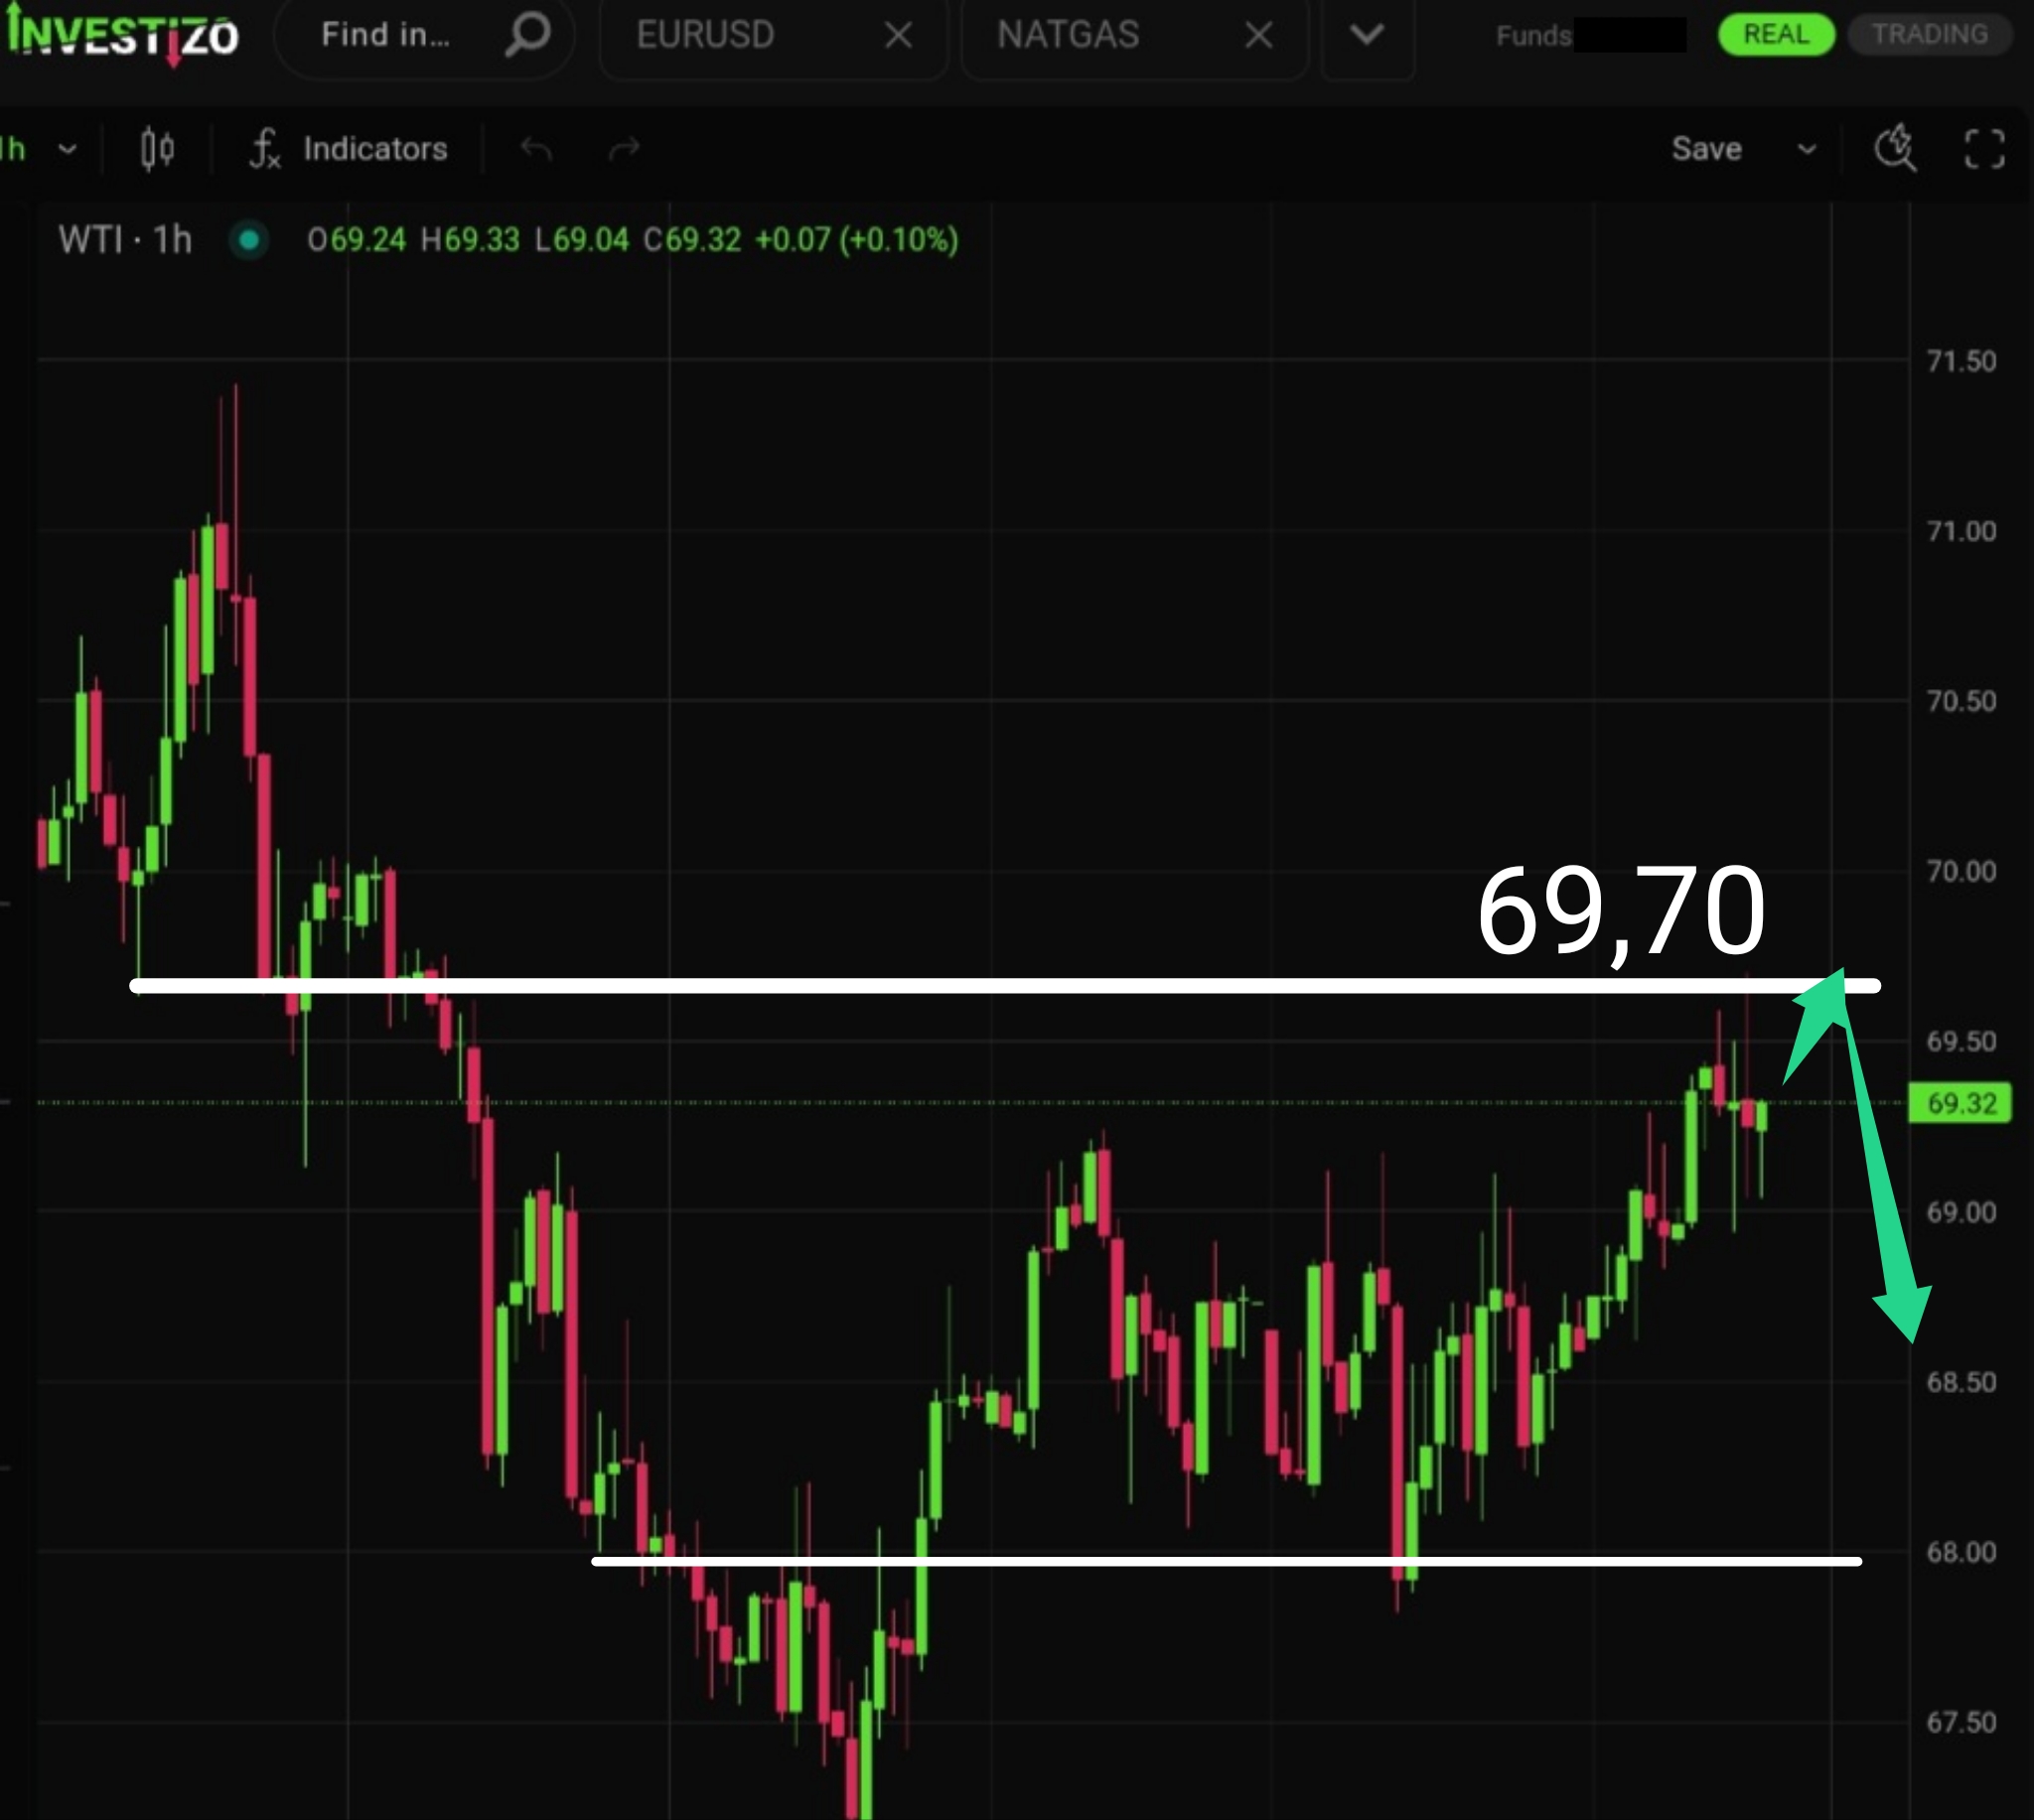
Task: Click the search magnifier icon
Action: 527,35
